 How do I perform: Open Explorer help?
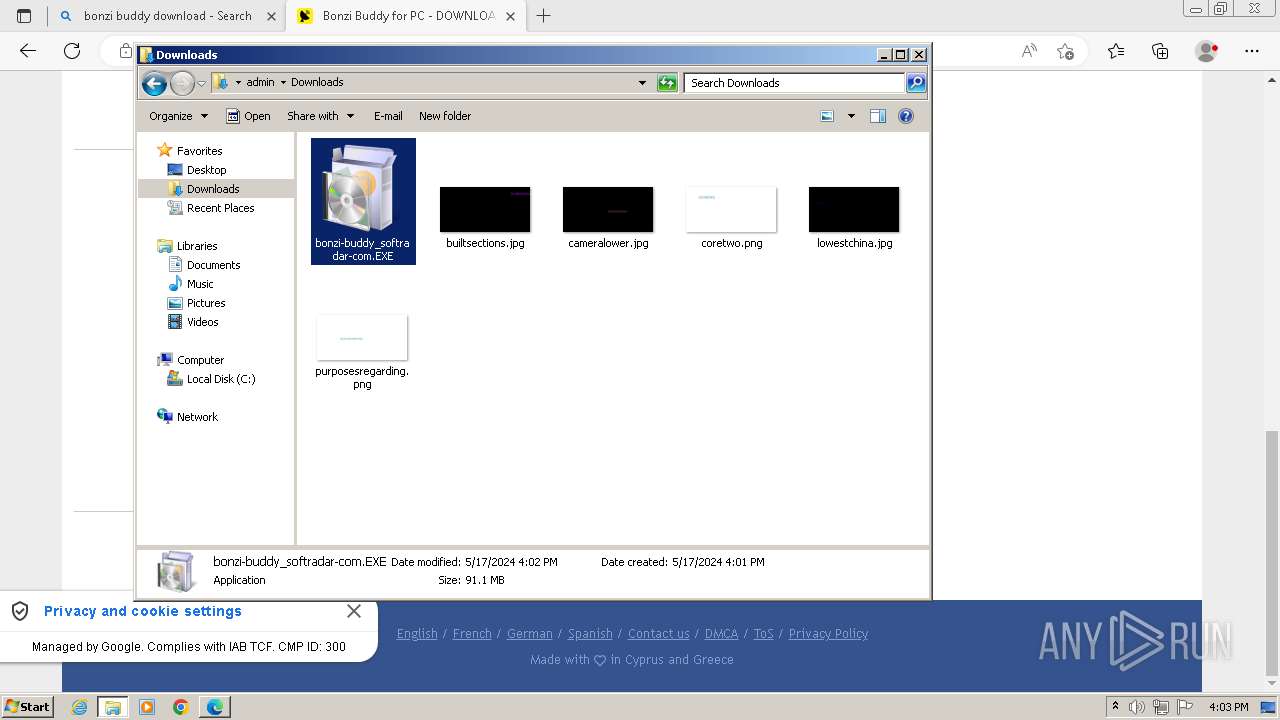point(906,116)
